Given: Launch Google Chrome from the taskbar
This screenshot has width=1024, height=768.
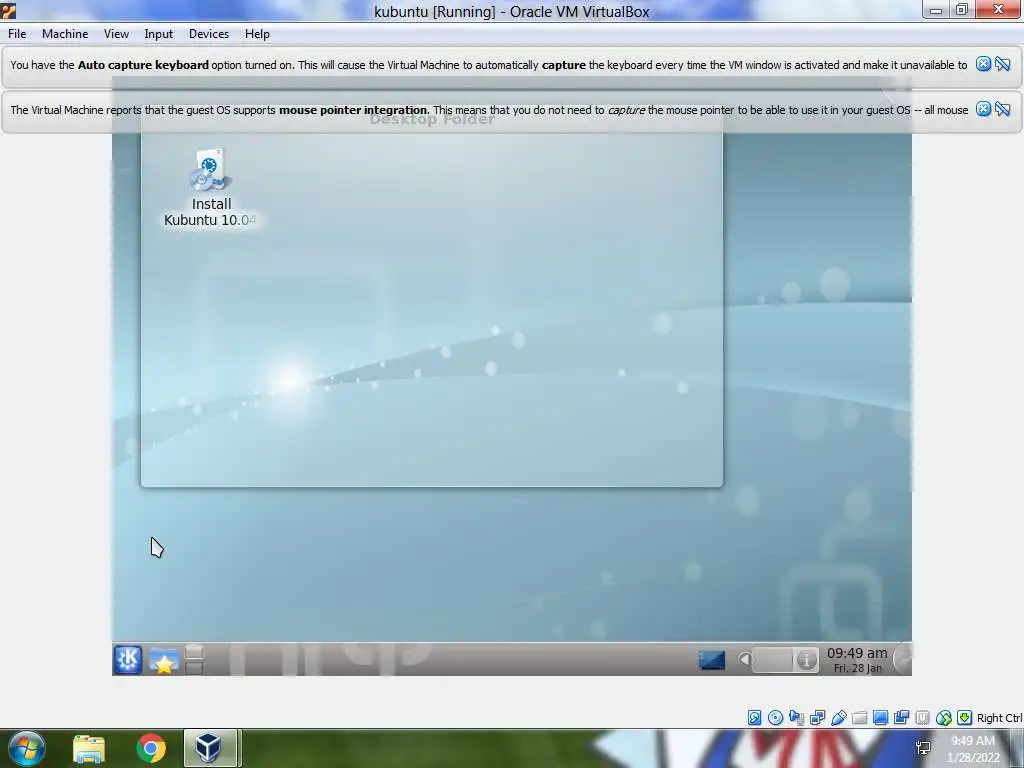Looking at the screenshot, I should [151, 748].
